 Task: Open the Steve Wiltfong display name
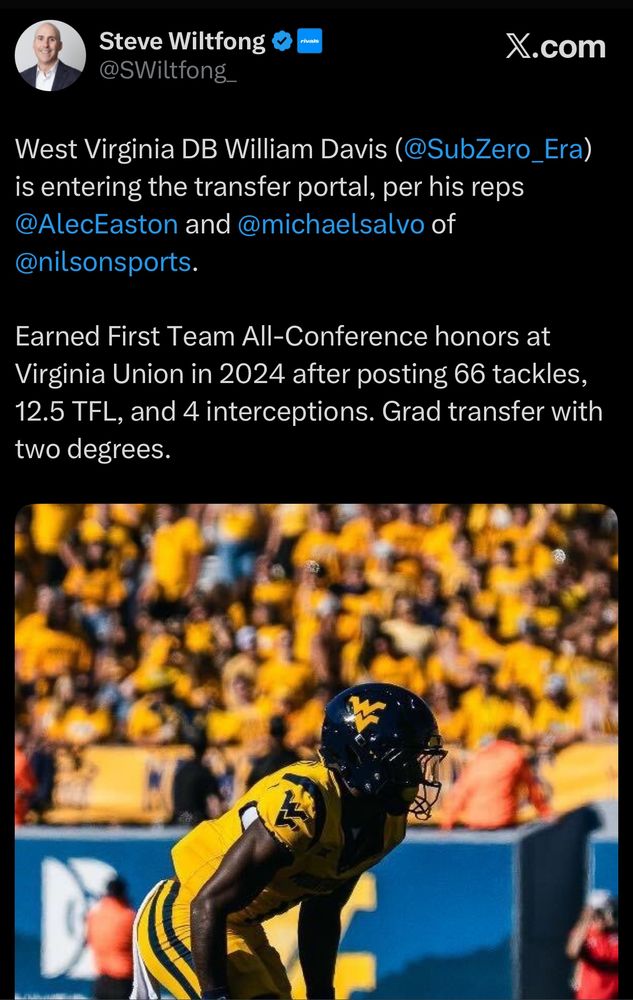[x=182, y=41]
